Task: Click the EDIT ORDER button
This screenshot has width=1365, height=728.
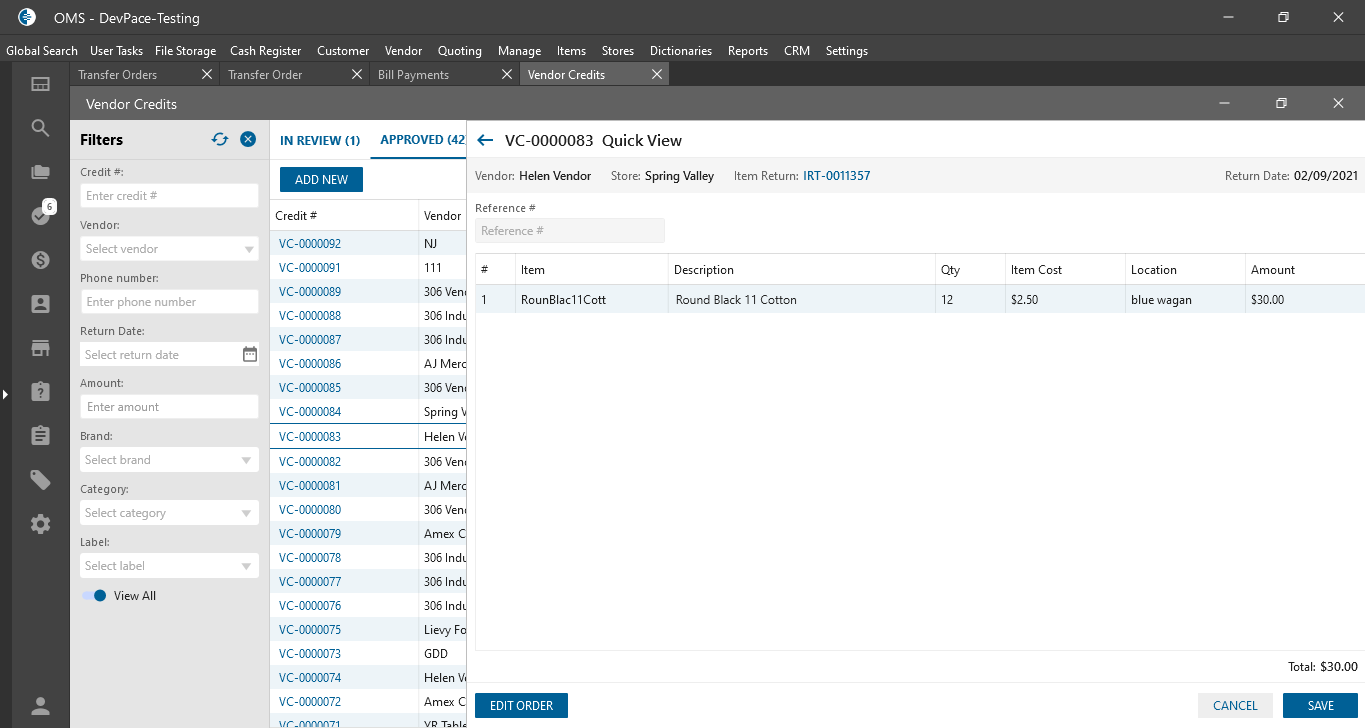Action: click(x=521, y=706)
